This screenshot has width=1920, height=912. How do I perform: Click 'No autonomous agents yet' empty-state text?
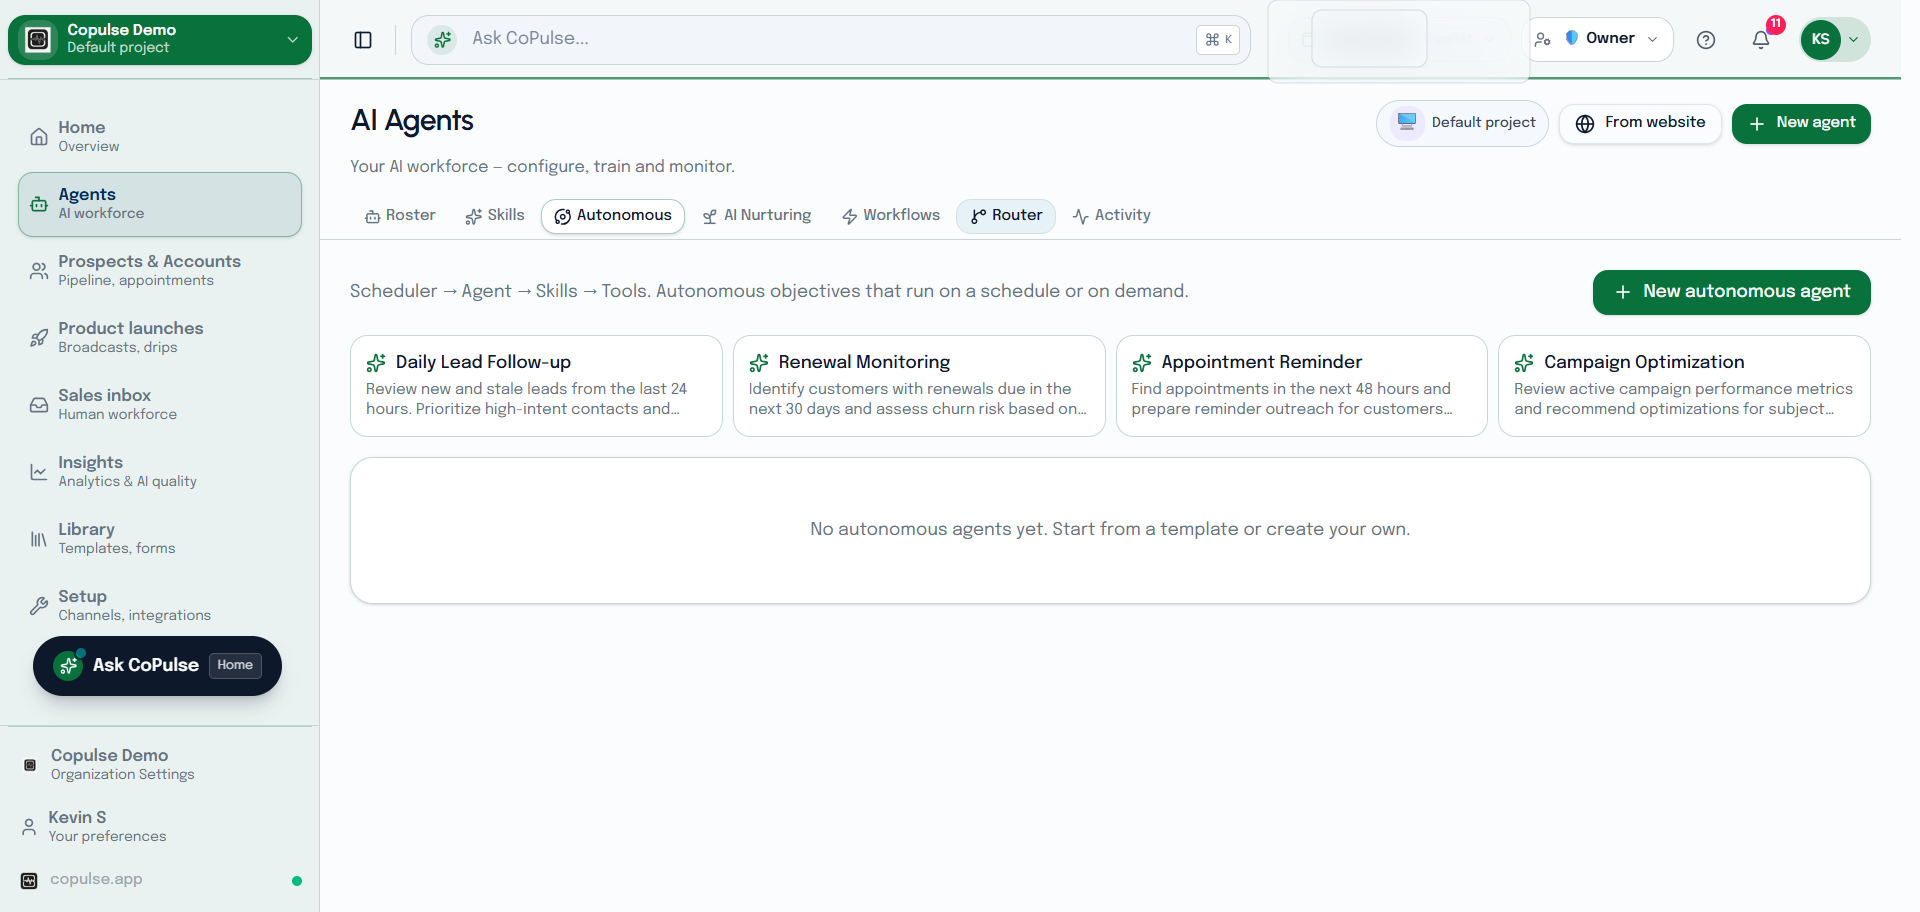coord(1110,530)
